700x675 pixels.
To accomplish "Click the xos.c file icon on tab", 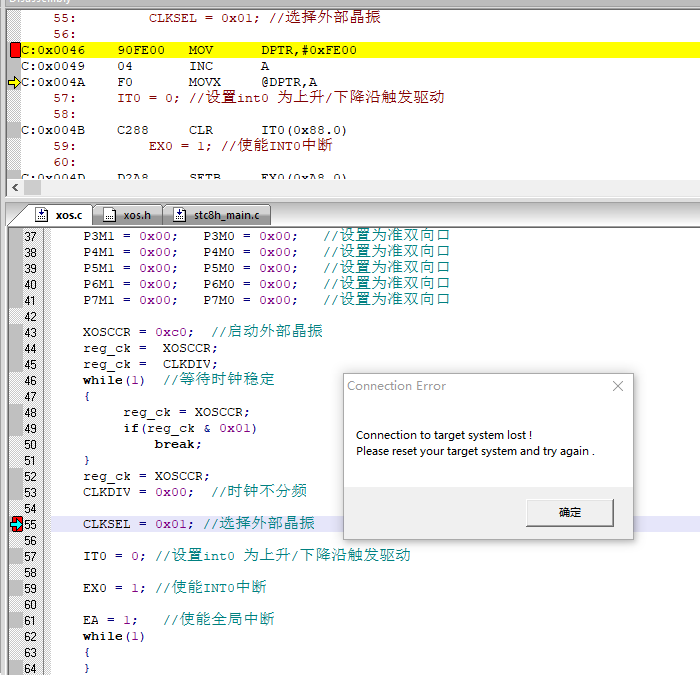I will (42, 215).
